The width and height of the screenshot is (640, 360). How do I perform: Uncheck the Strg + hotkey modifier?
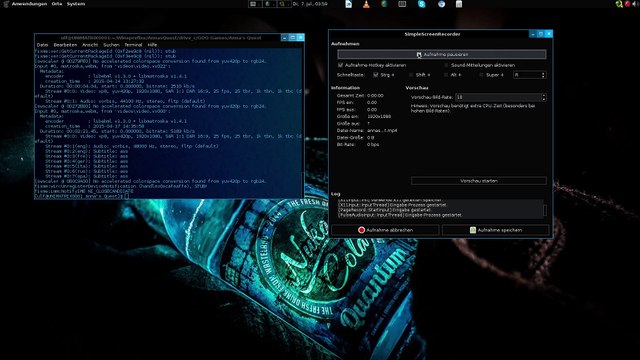(x=376, y=75)
